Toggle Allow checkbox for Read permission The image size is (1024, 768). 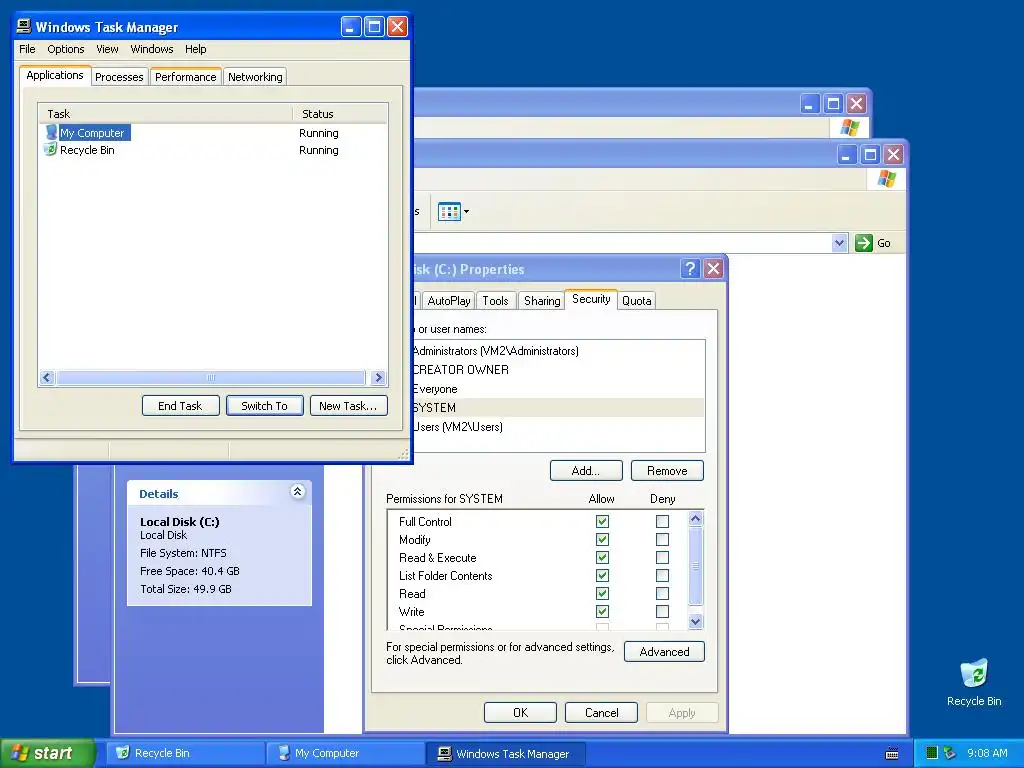point(602,594)
